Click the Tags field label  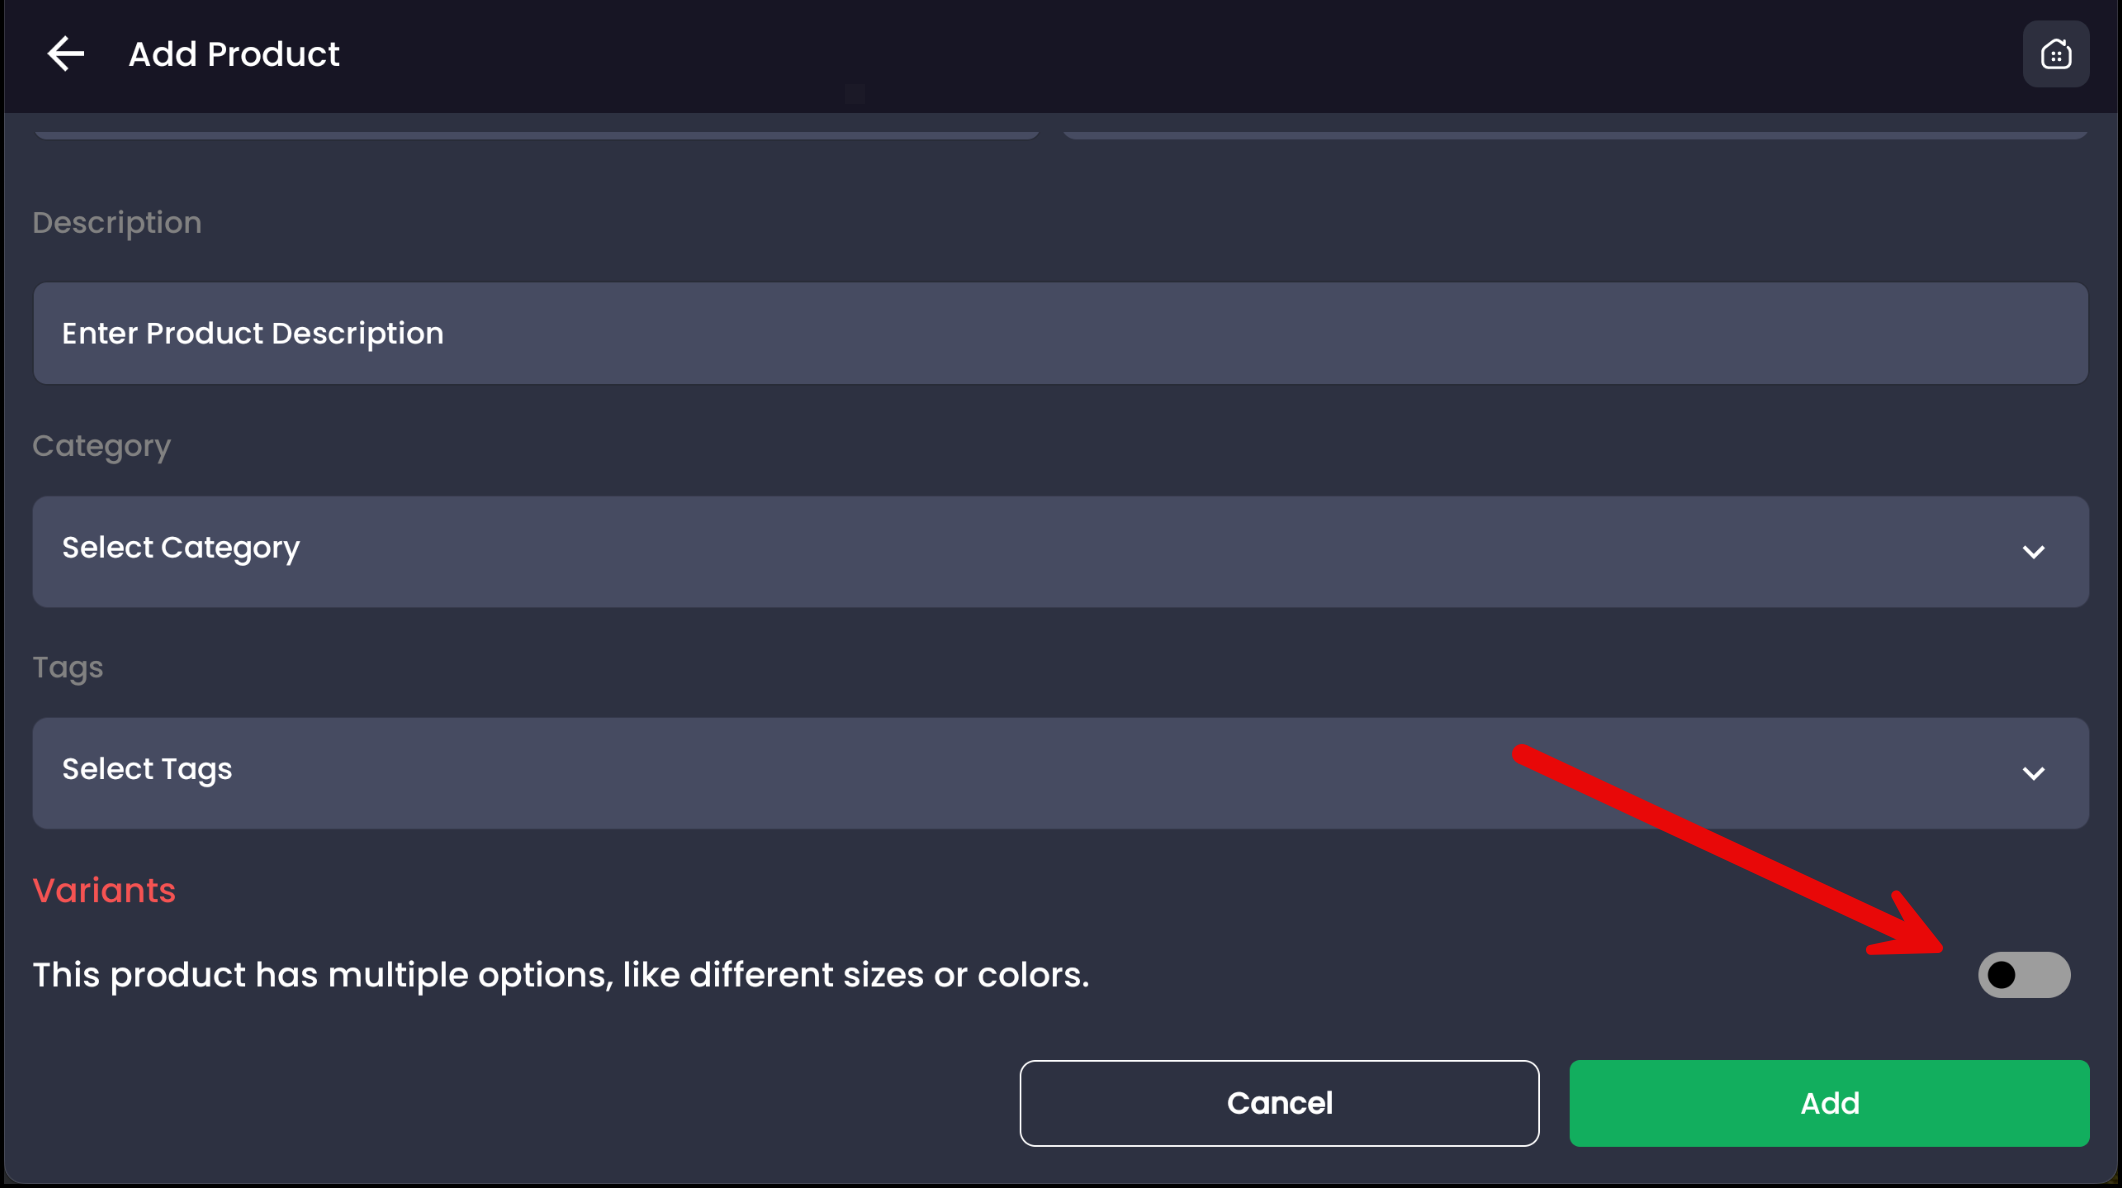point(68,667)
